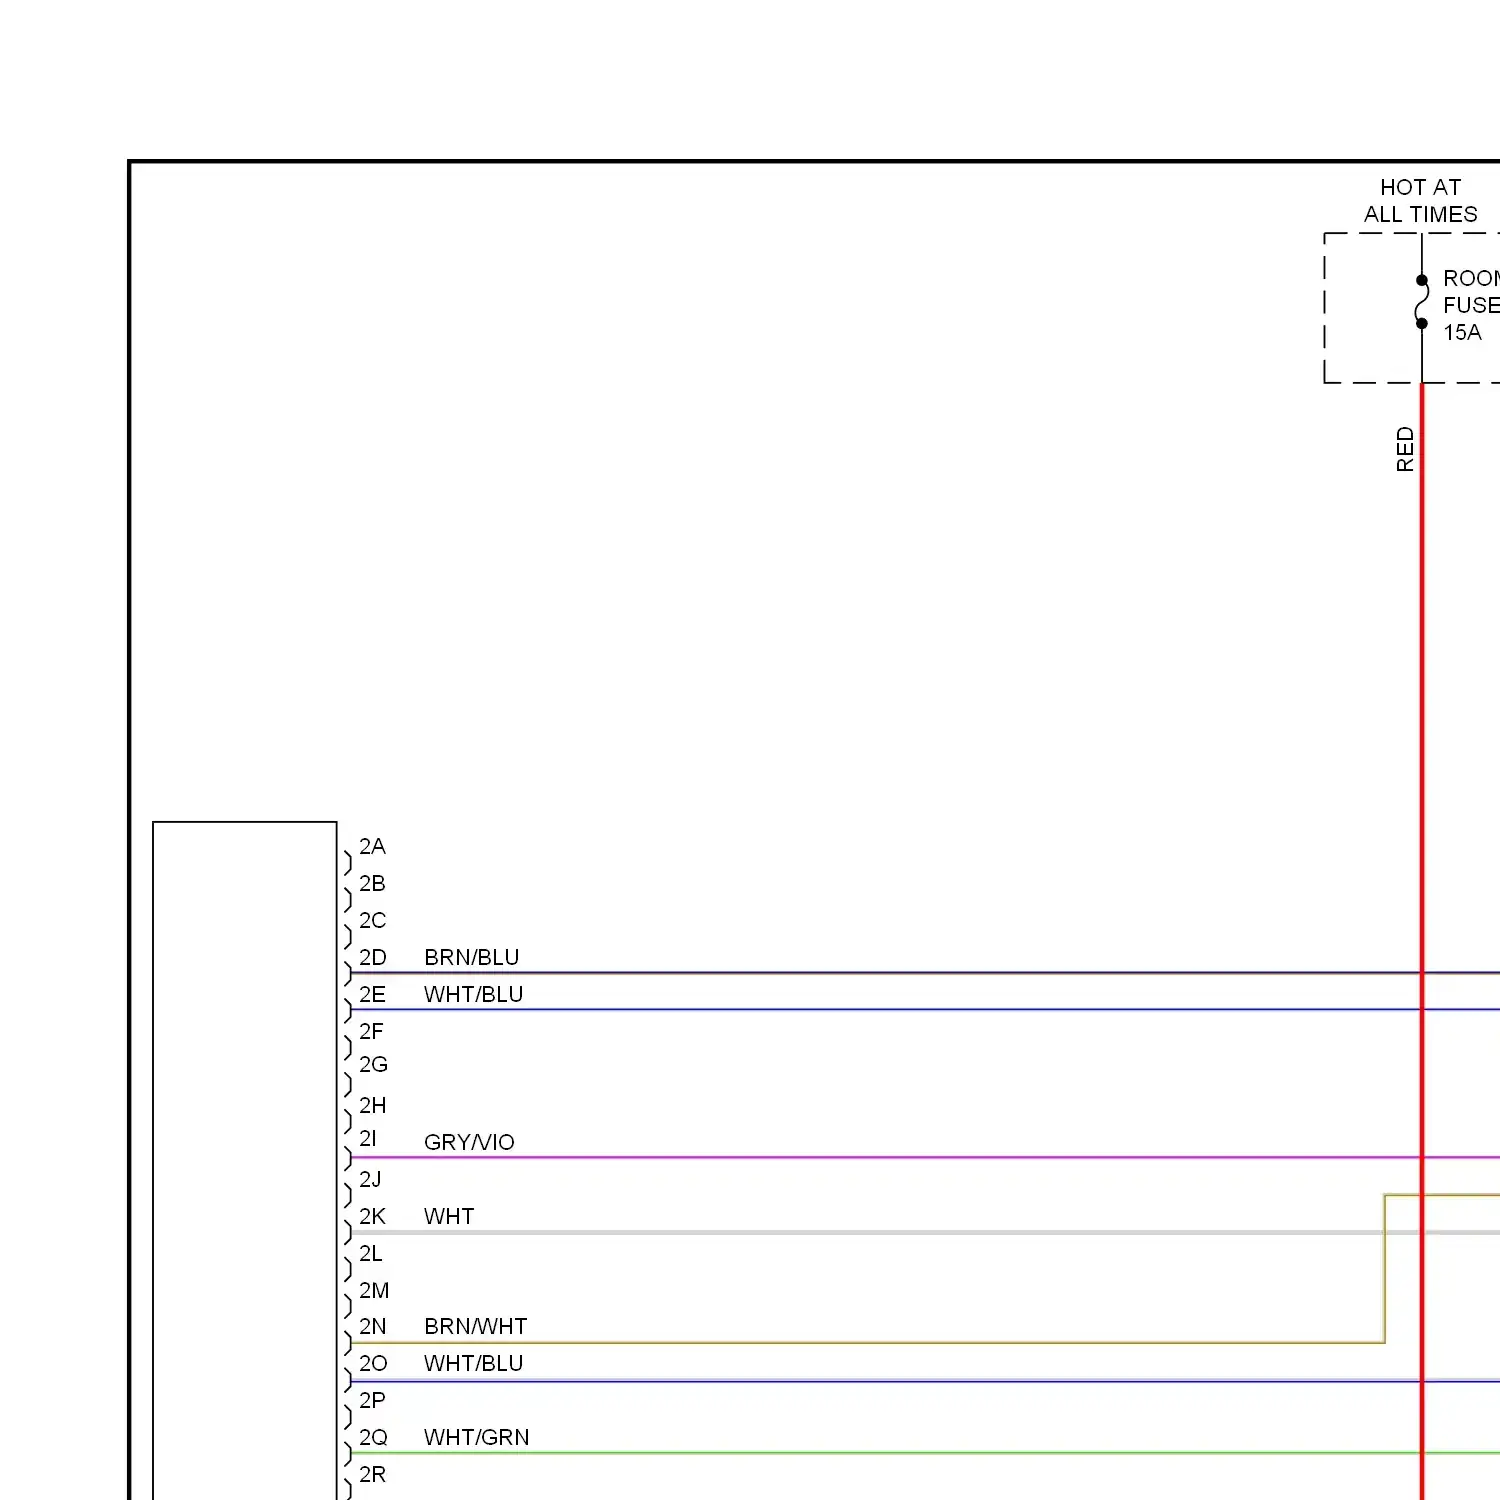The image size is (1500, 1500).
Task: Click the WHT/BLU label at pin 2O
Action: coord(473,1363)
